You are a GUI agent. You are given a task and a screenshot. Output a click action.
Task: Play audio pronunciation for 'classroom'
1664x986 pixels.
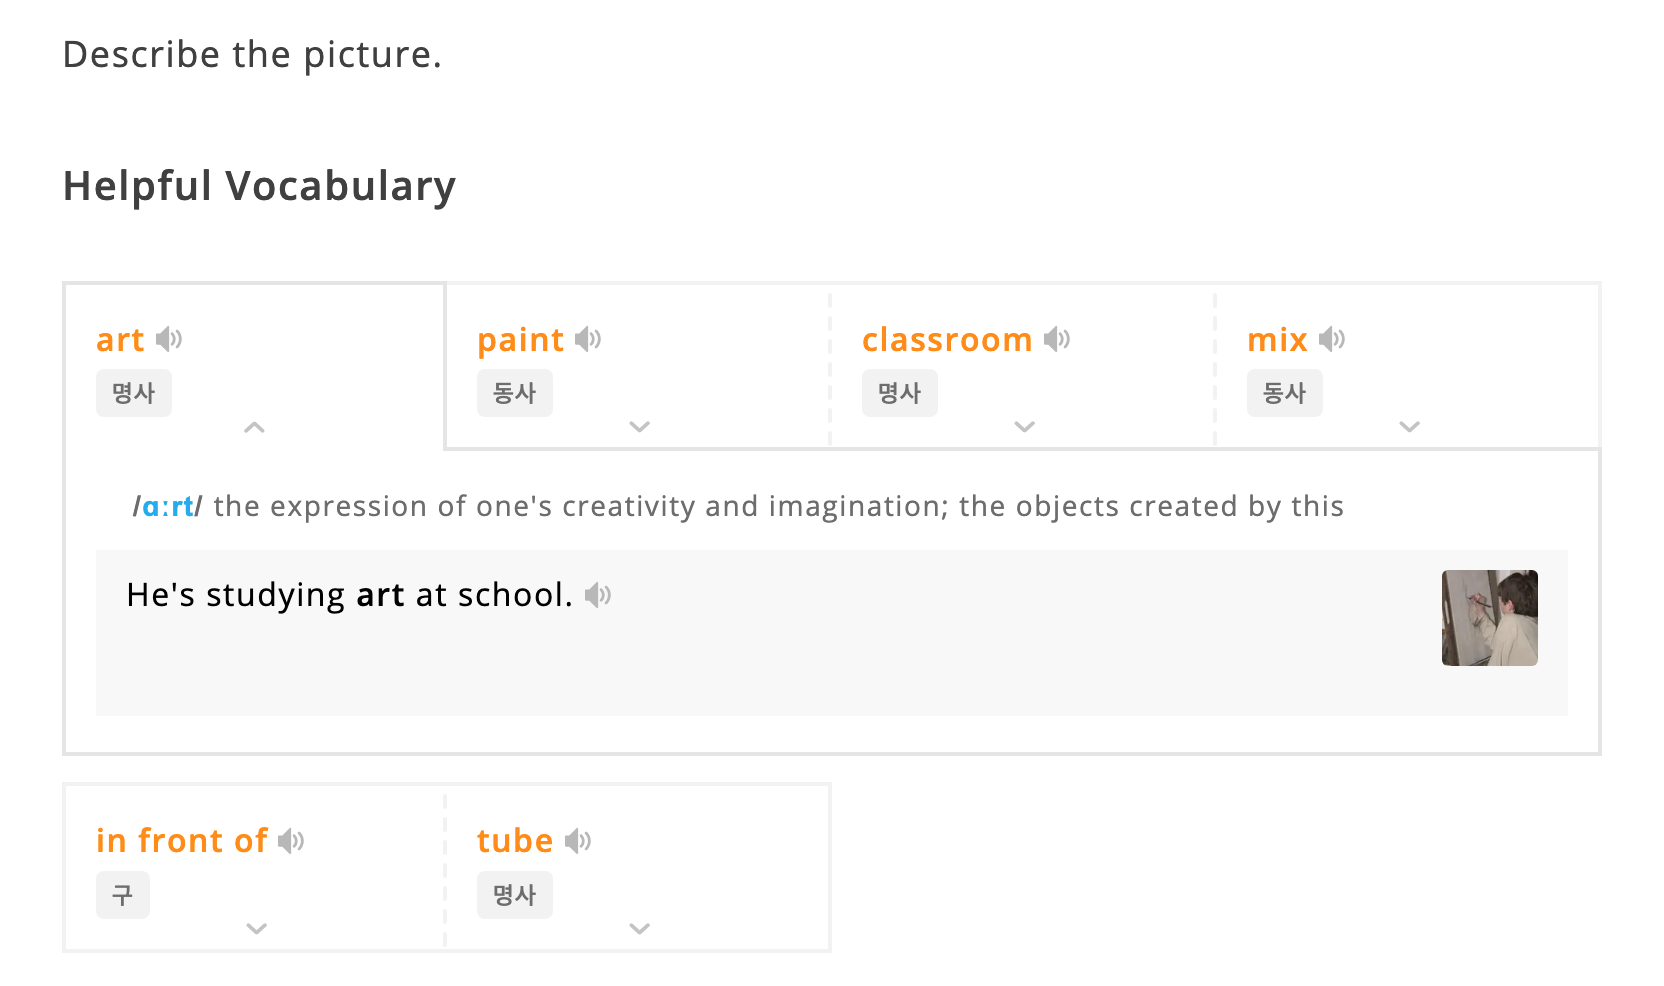point(1057,339)
